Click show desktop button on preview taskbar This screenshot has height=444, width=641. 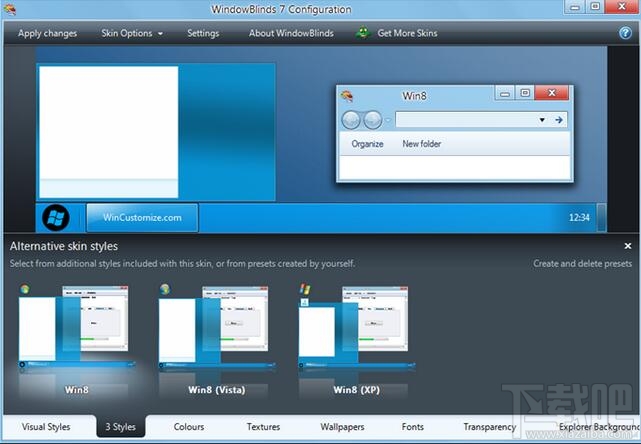[x=601, y=218]
